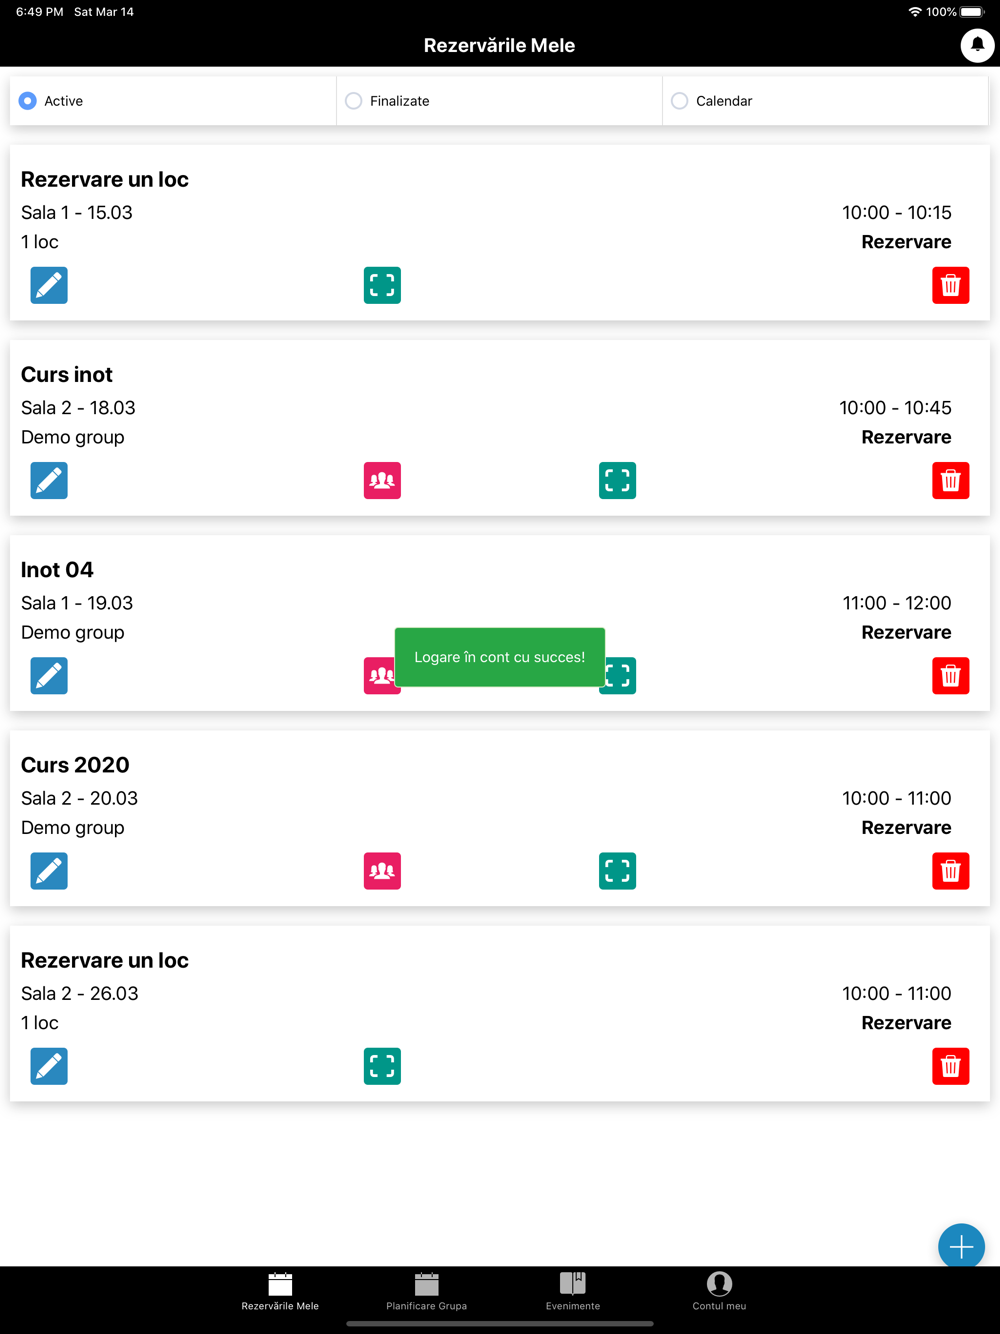
Task: Go to Contul meu tab
Action: coord(719,1291)
